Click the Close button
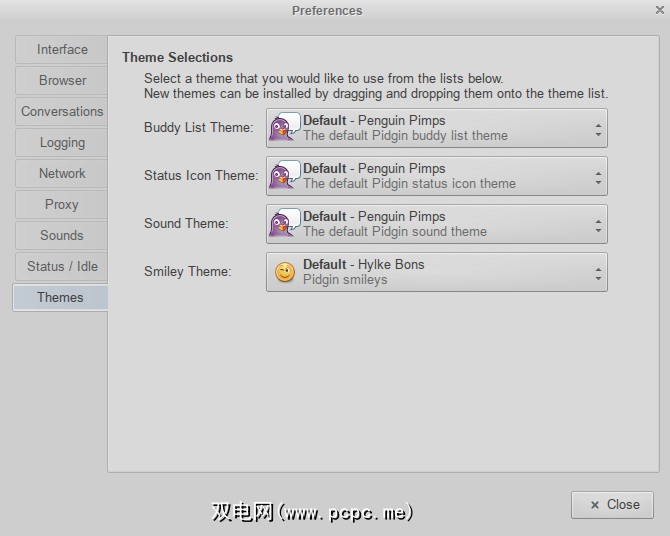The image size is (670, 536). coord(612,505)
